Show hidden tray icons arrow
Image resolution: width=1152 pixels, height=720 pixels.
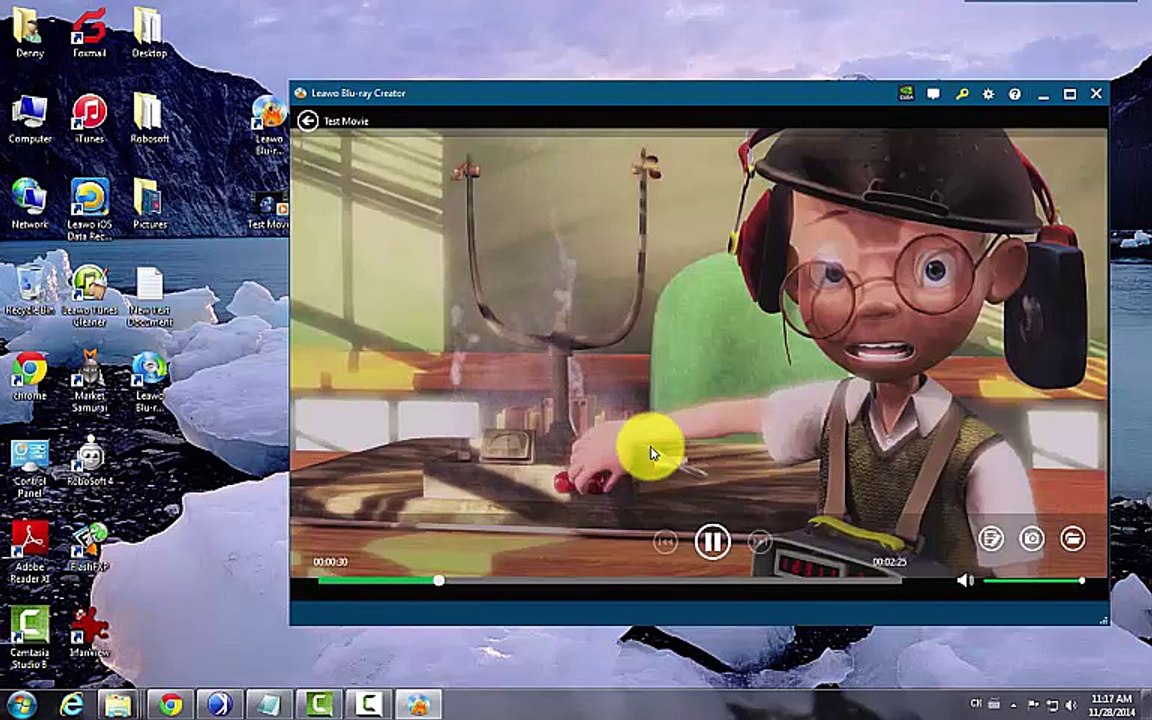1013,704
